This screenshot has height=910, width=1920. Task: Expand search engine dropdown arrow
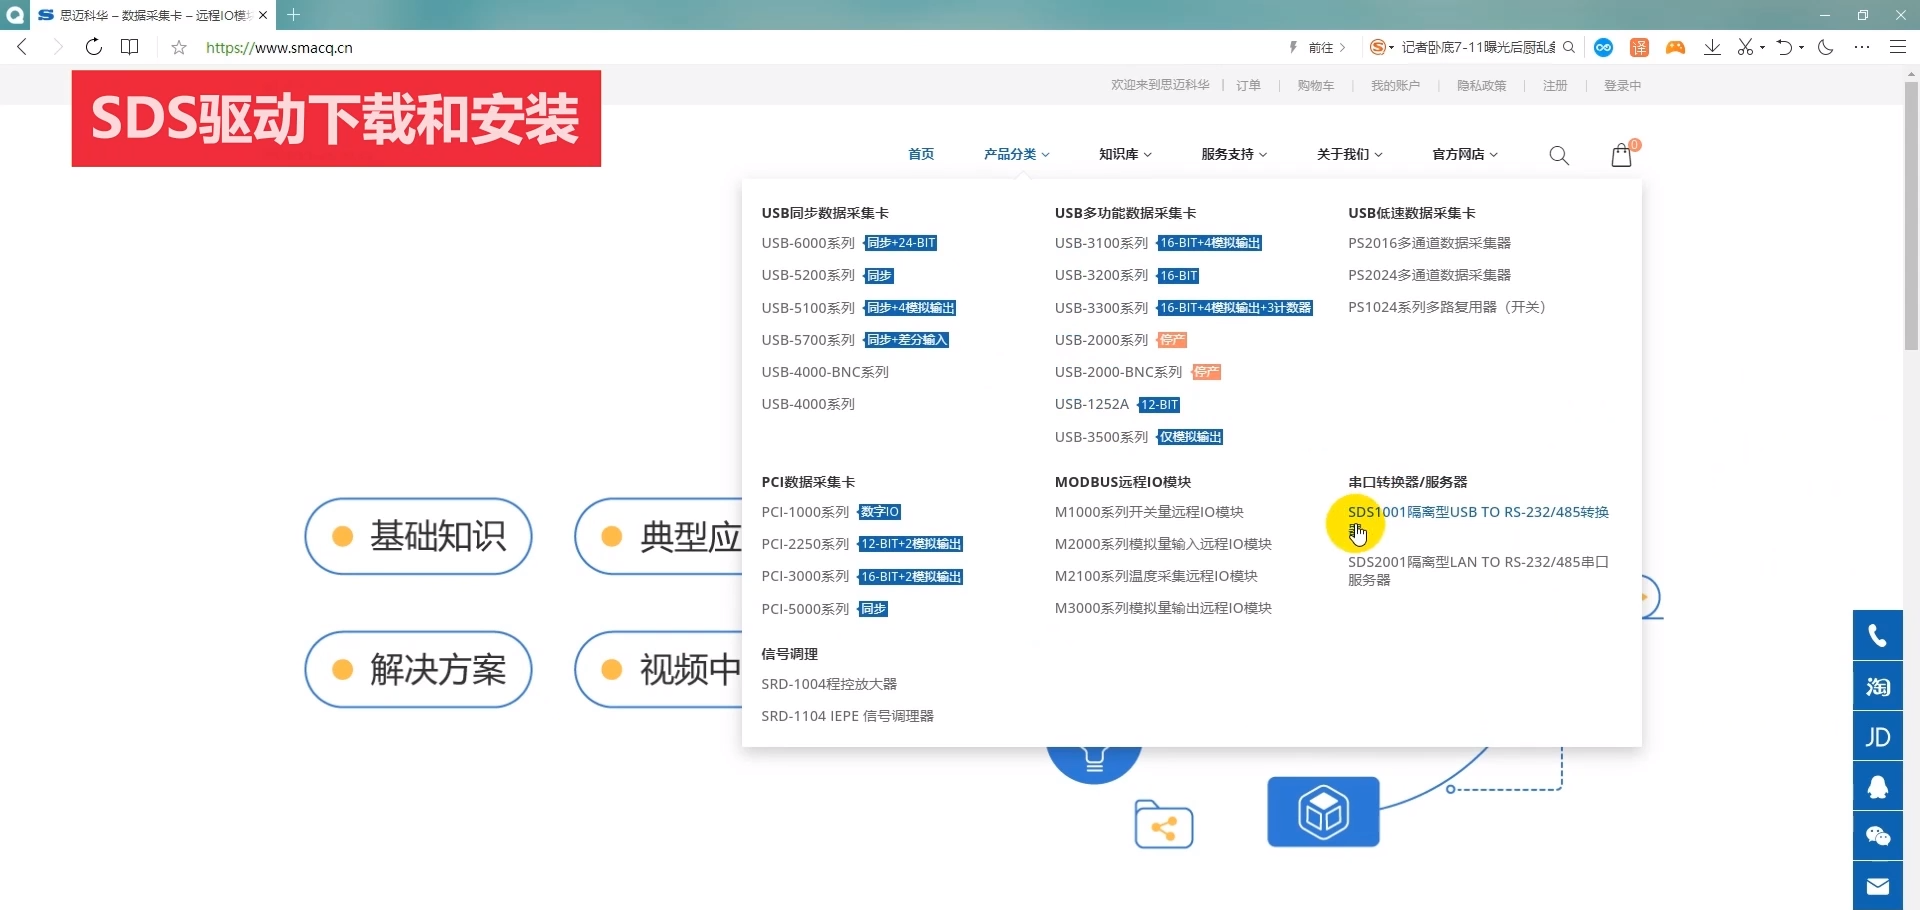click(x=1391, y=48)
